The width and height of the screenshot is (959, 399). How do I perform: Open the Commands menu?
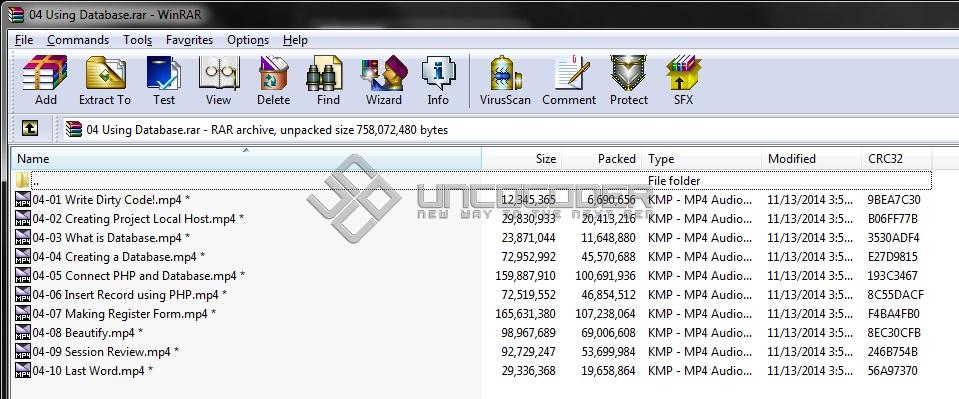(x=78, y=40)
